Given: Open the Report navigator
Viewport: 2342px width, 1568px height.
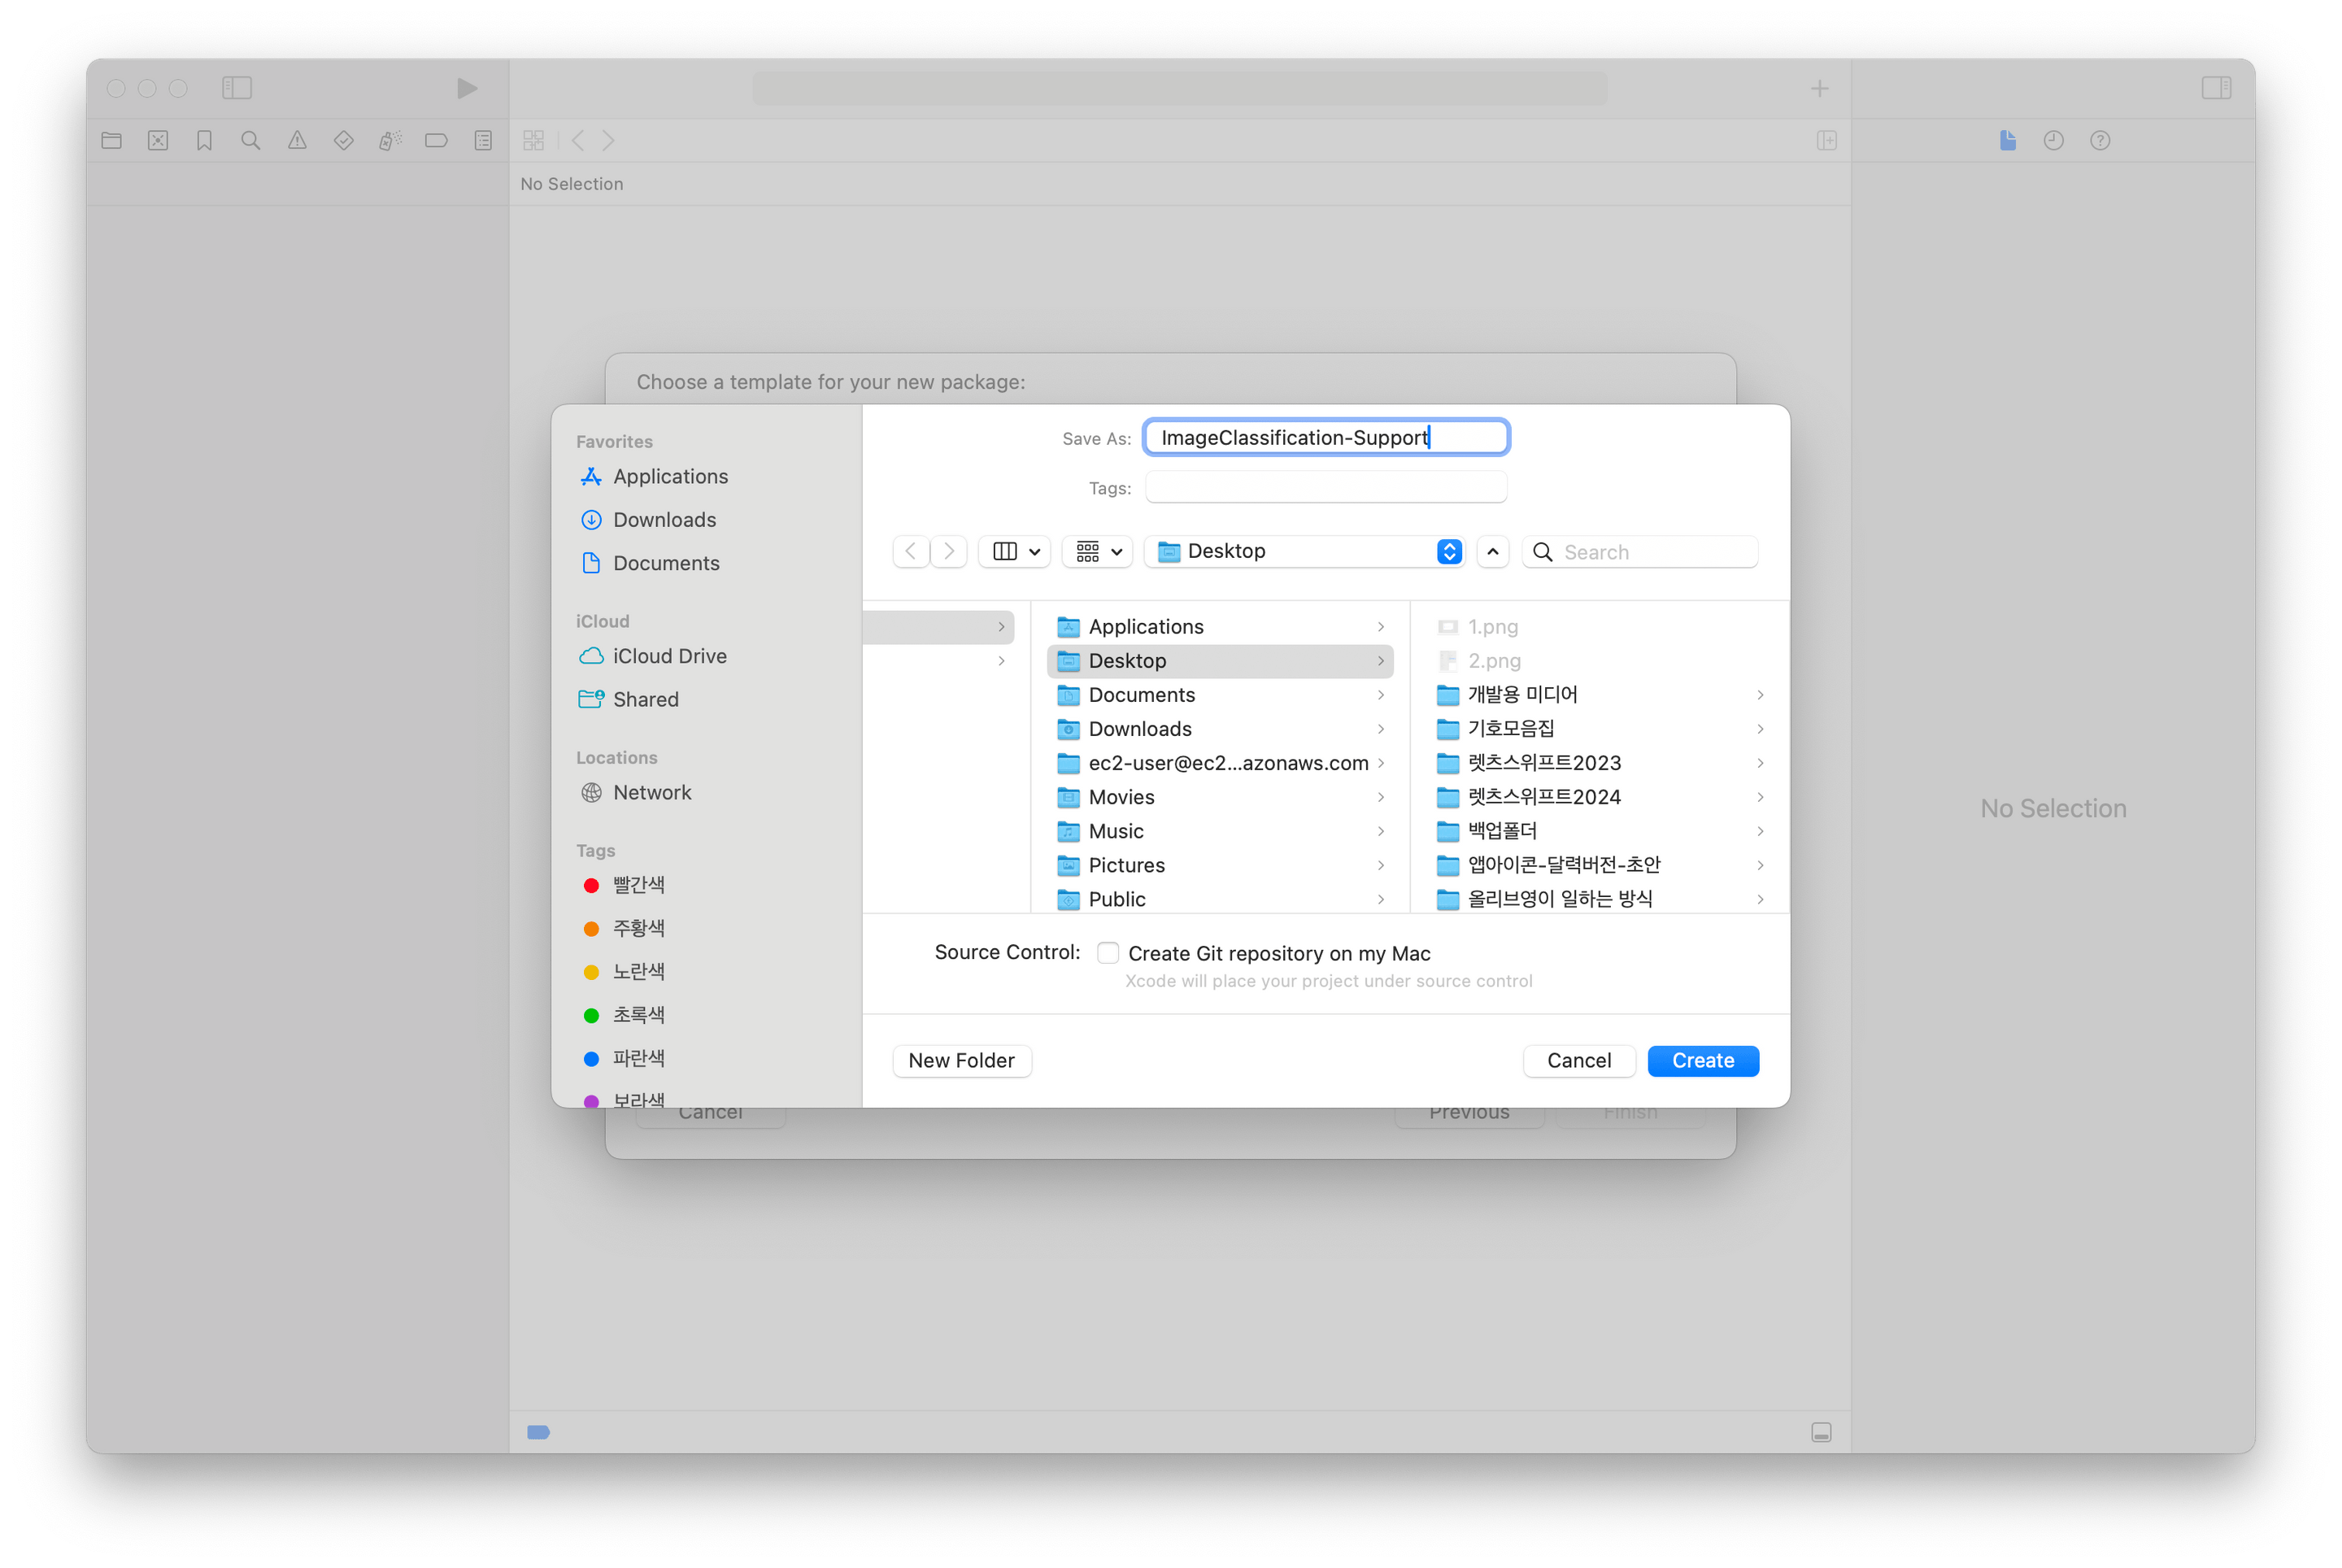Looking at the screenshot, I should point(483,140).
